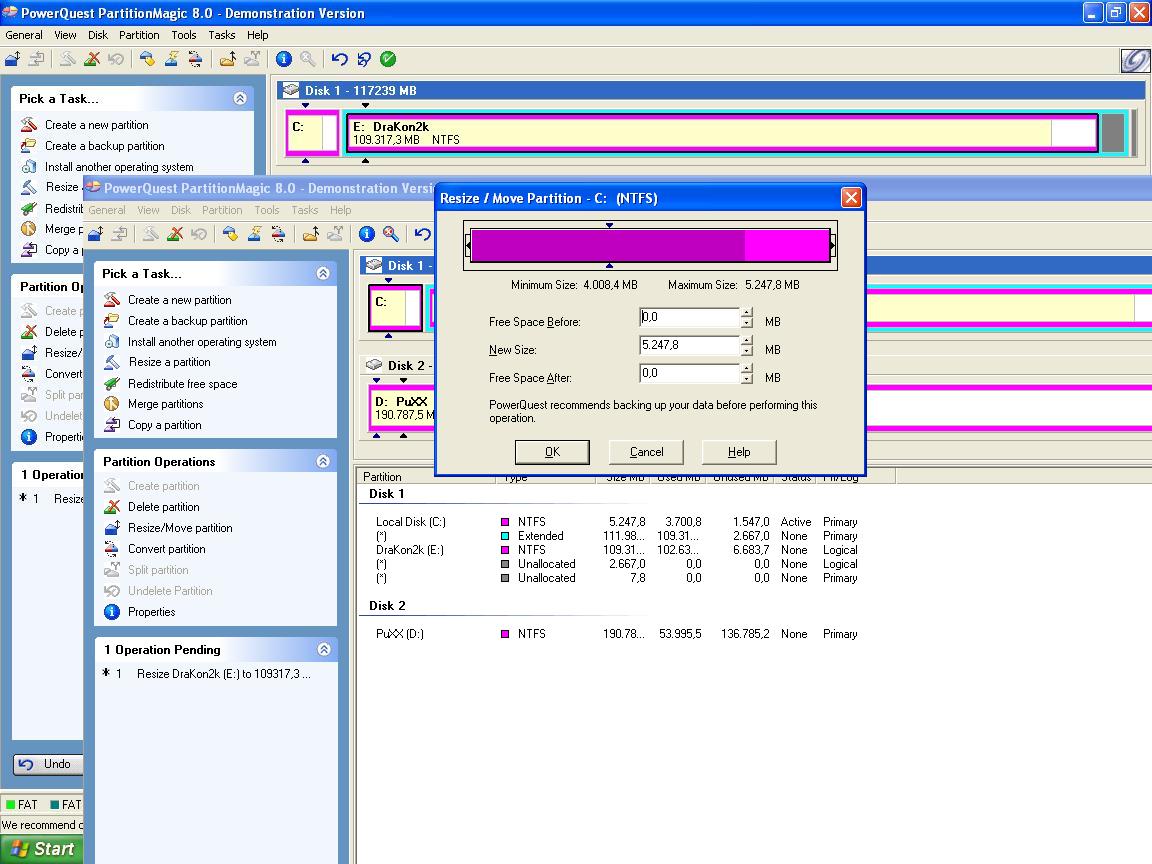This screenshot has height=864, width=1152.
Task: Click Undo button in outer window
Action: coord(47,764)
